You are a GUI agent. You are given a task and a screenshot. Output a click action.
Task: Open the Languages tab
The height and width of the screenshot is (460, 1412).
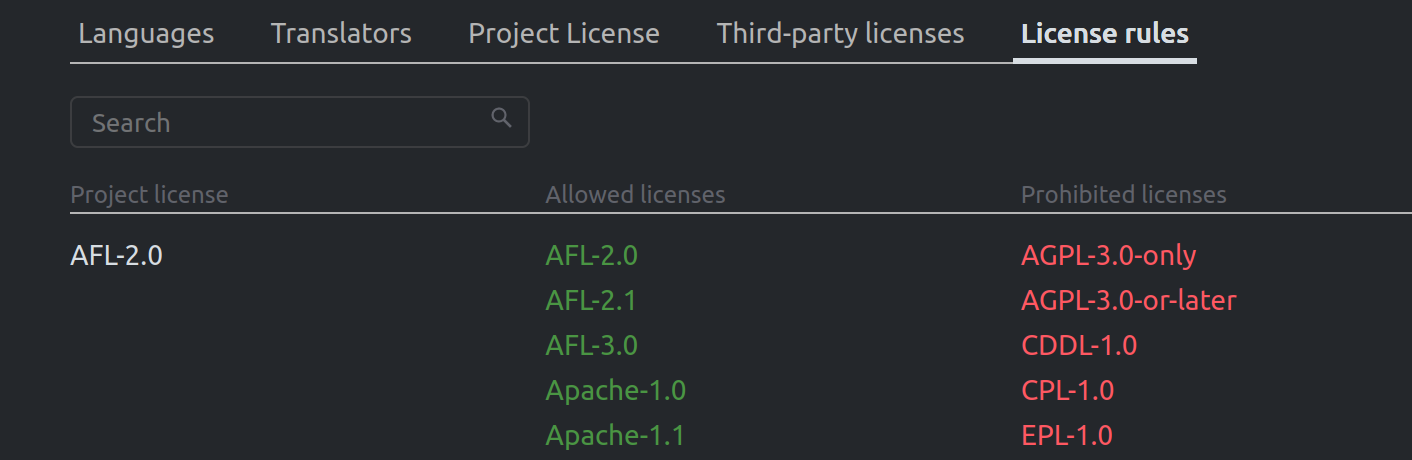pyautogui.click(x=146, y=34)
